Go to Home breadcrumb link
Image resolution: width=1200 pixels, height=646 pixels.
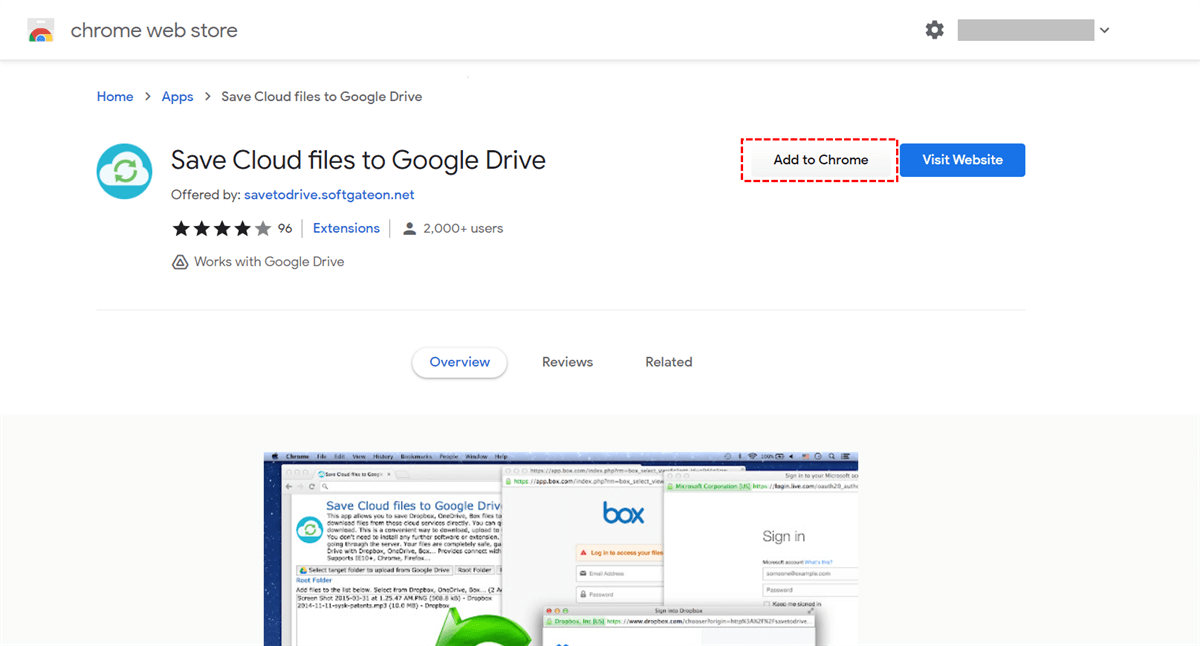pyautogui.click(x=115, y=97)
